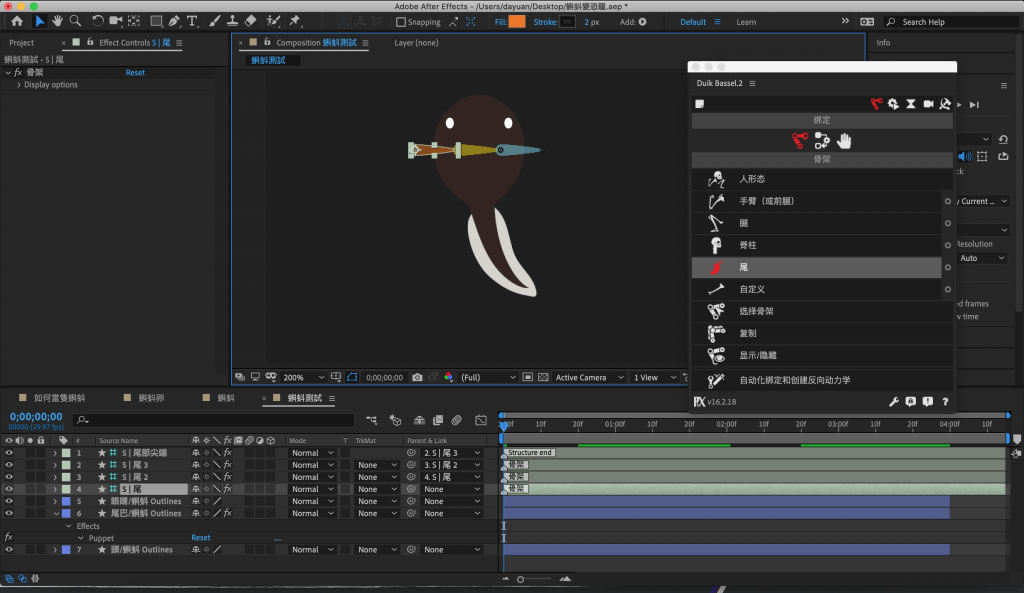Screen dimensions: 1024x593
Task: Toggle tail option circle in Duik
Action: point(948,267)
